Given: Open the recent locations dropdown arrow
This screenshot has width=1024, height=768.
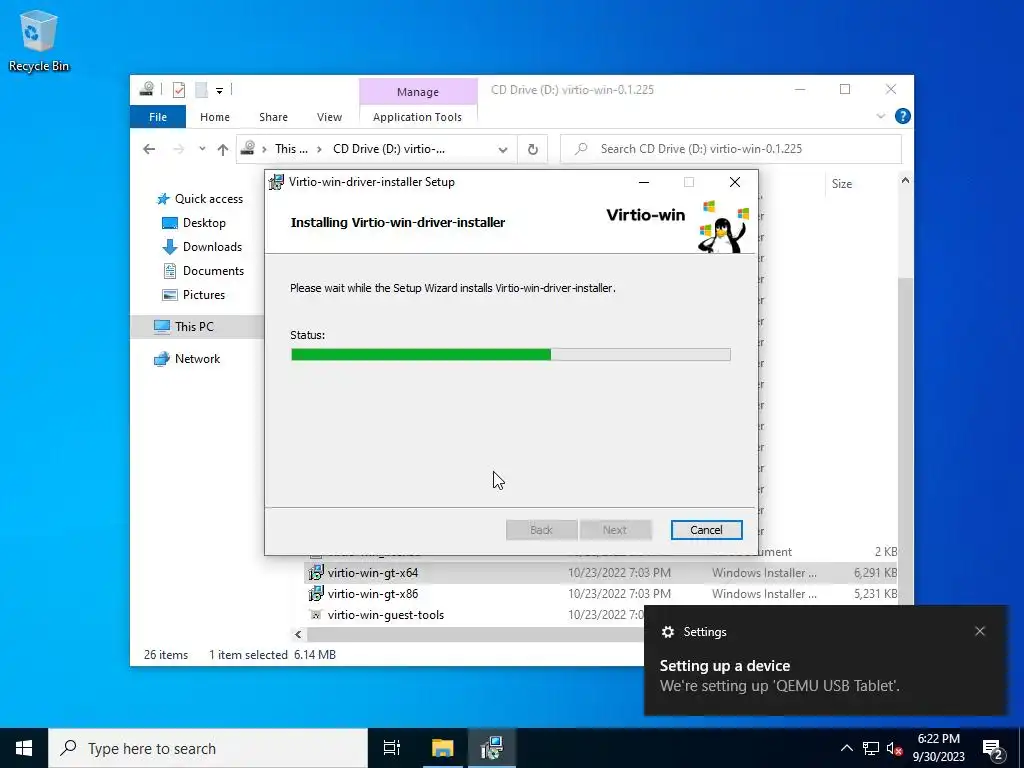Looking at the screenshot, I should [202, 149].
